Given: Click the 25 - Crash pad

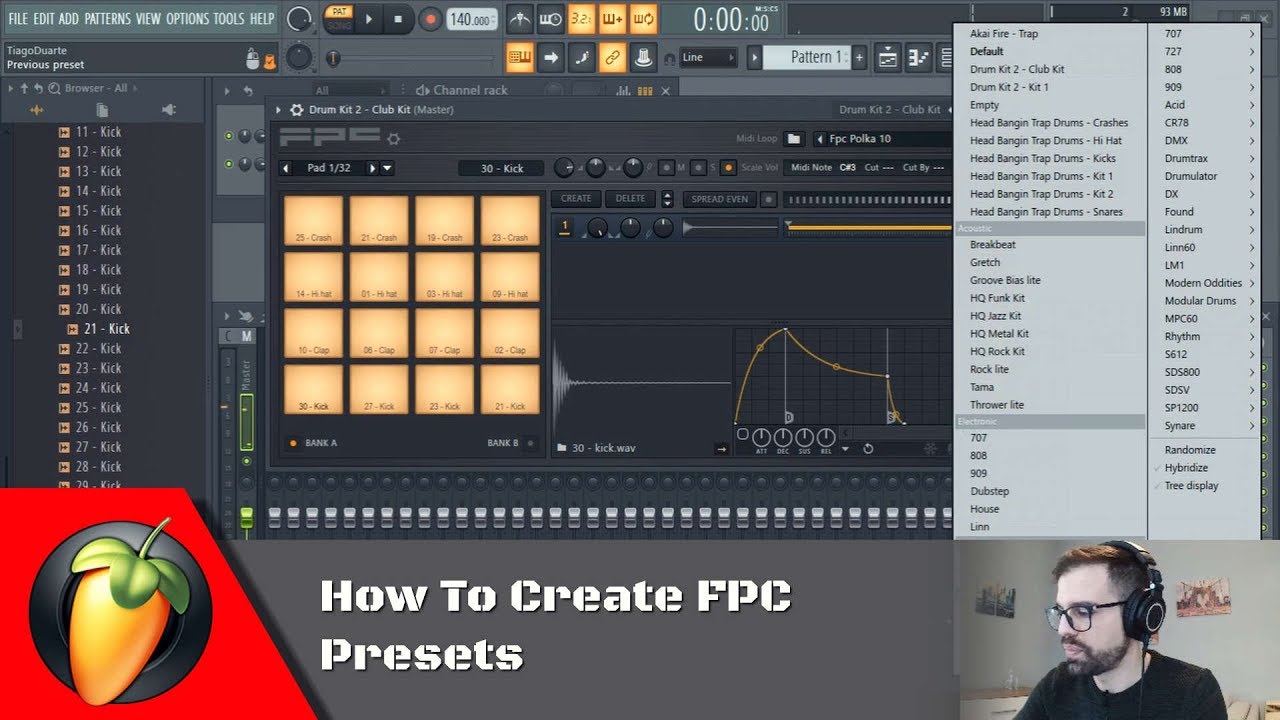Looking at the screenshot, I should click(313, 221).
